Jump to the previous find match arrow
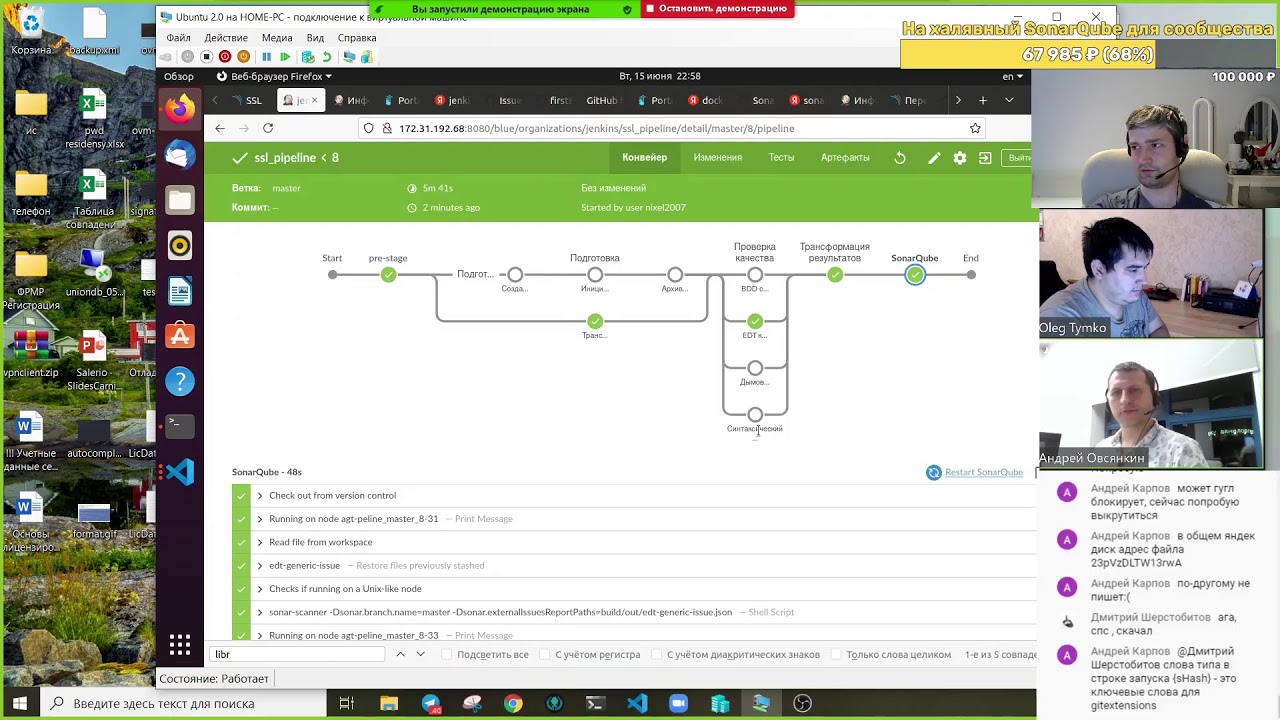 tap(400, 654)
